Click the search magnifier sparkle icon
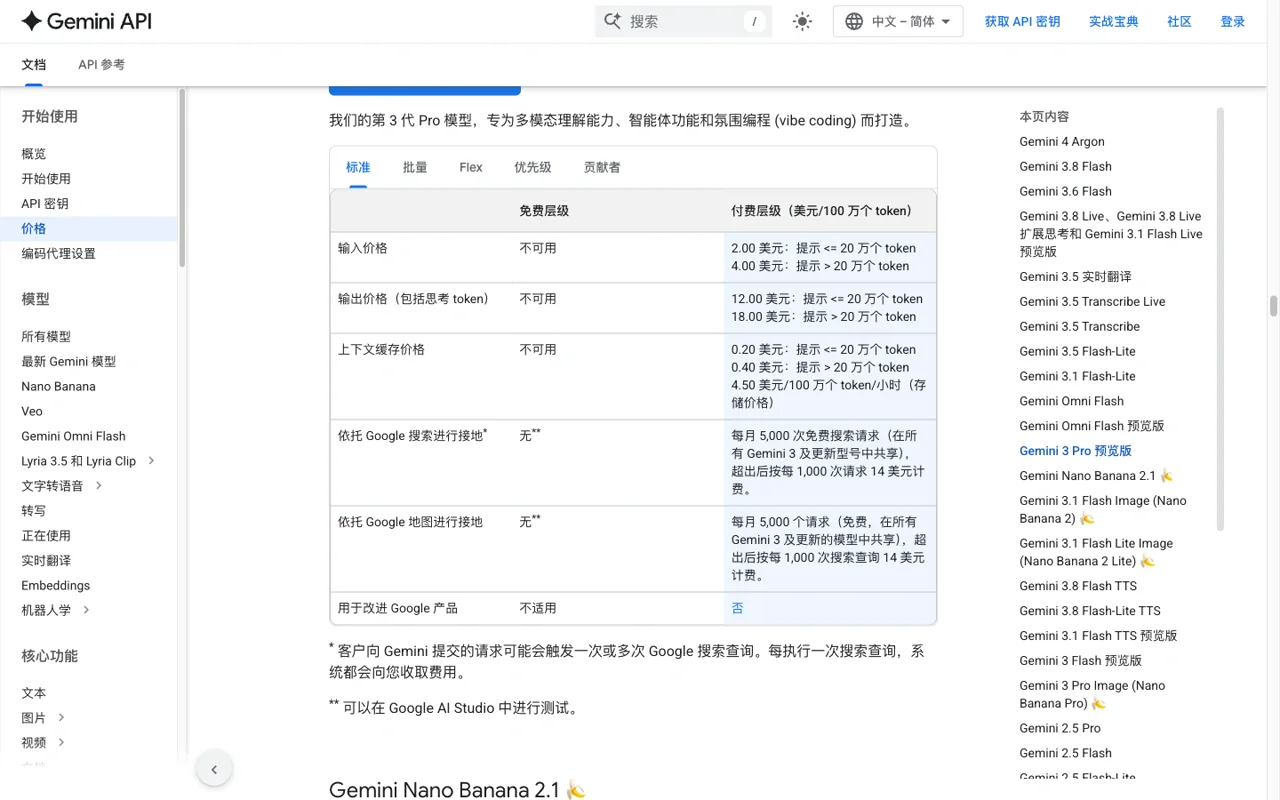The image size is (1280, 800). (x=613, y=21)
